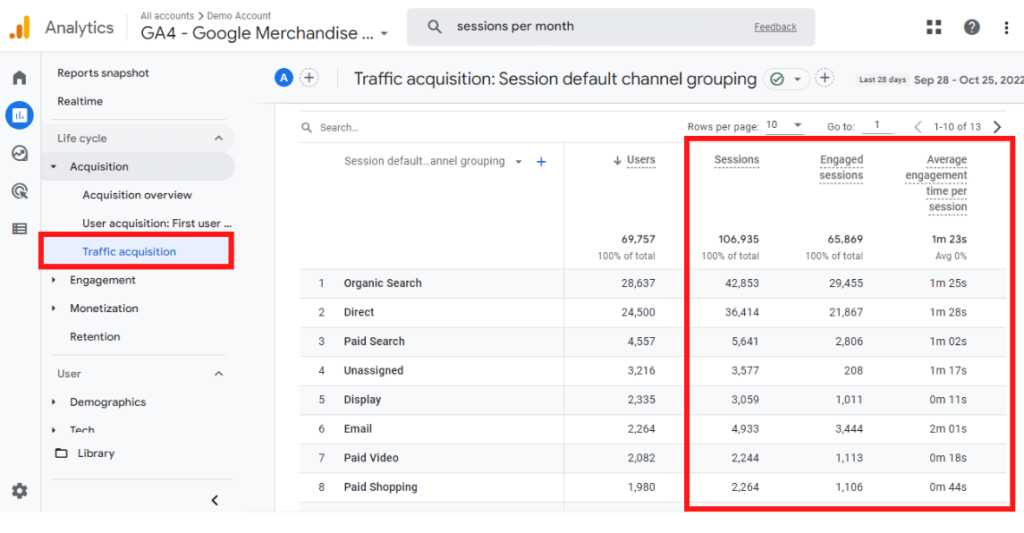The image size is (1024, 533).
Task: Click the Feedback link in search bar
Action: 775,27
